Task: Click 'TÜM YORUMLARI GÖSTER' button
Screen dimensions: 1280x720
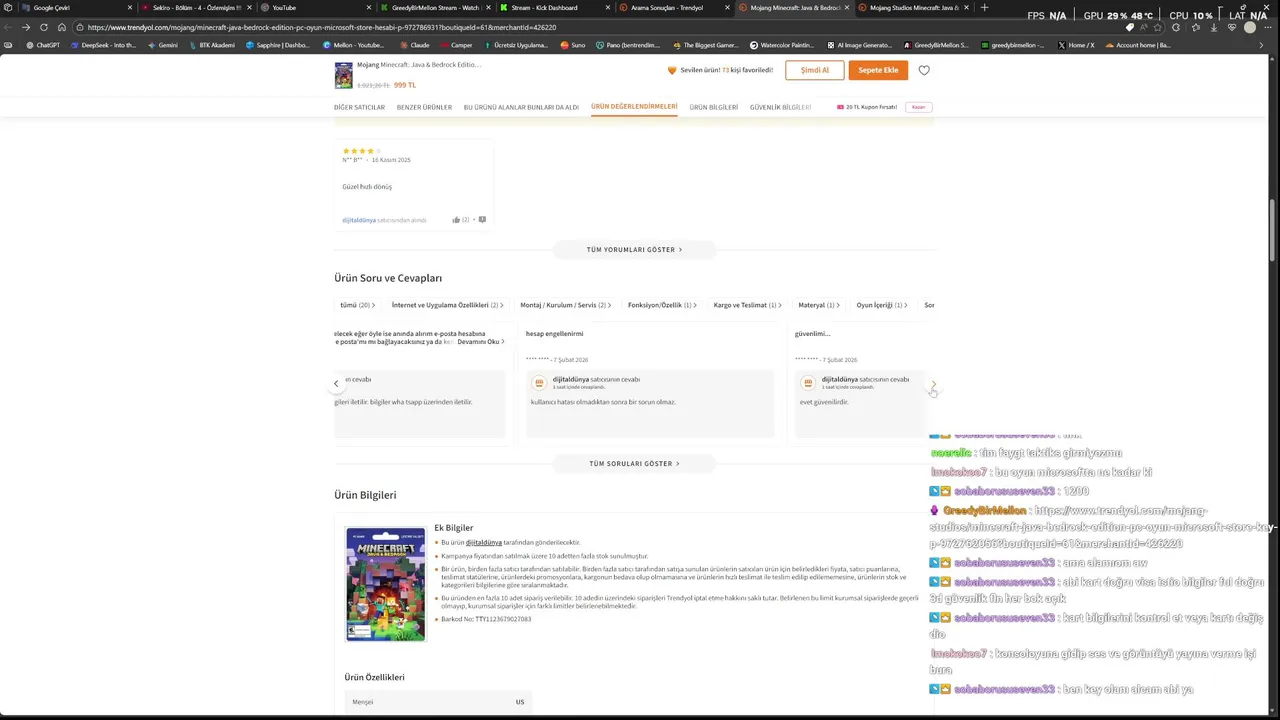Action: click(635, 249)
